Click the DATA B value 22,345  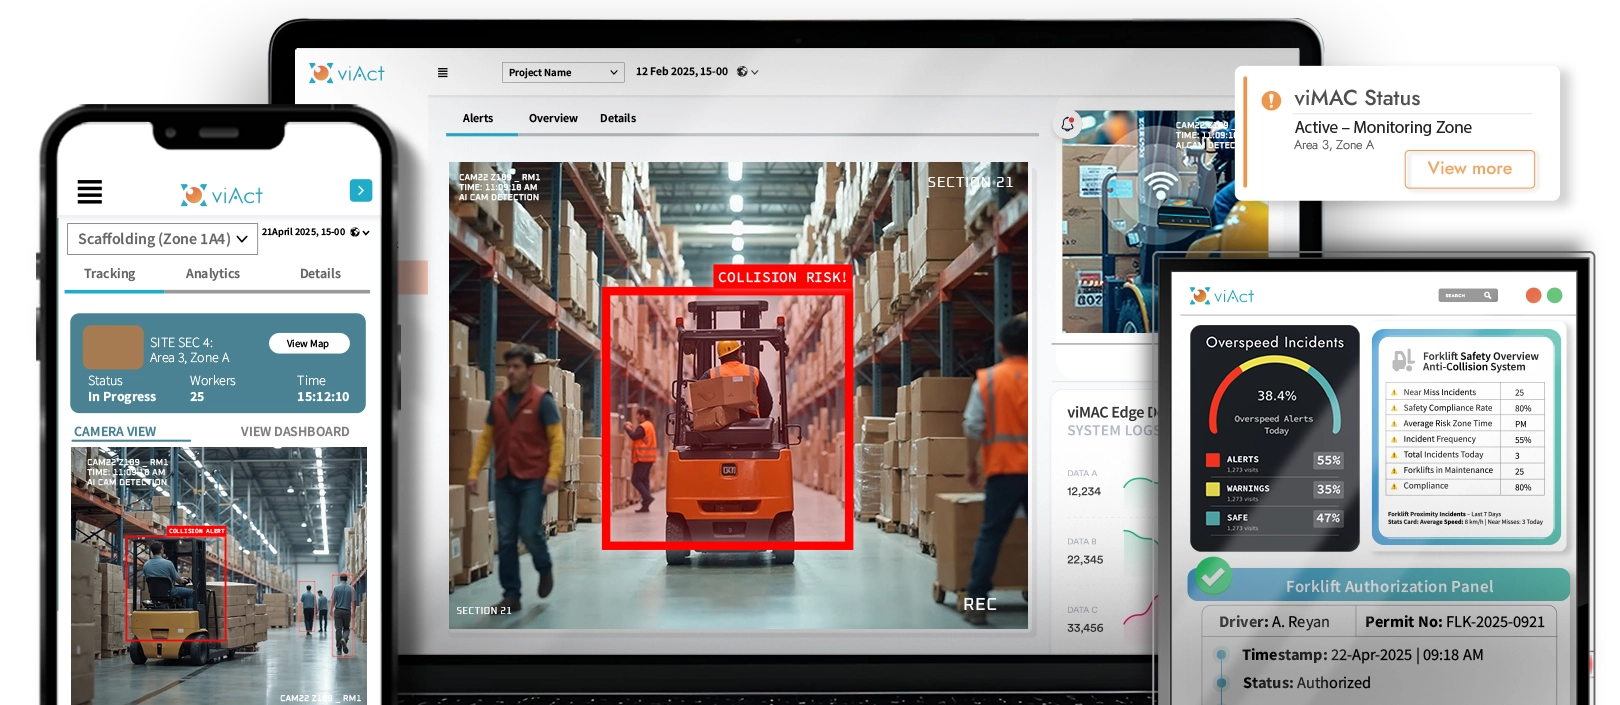click(1085, 559)
